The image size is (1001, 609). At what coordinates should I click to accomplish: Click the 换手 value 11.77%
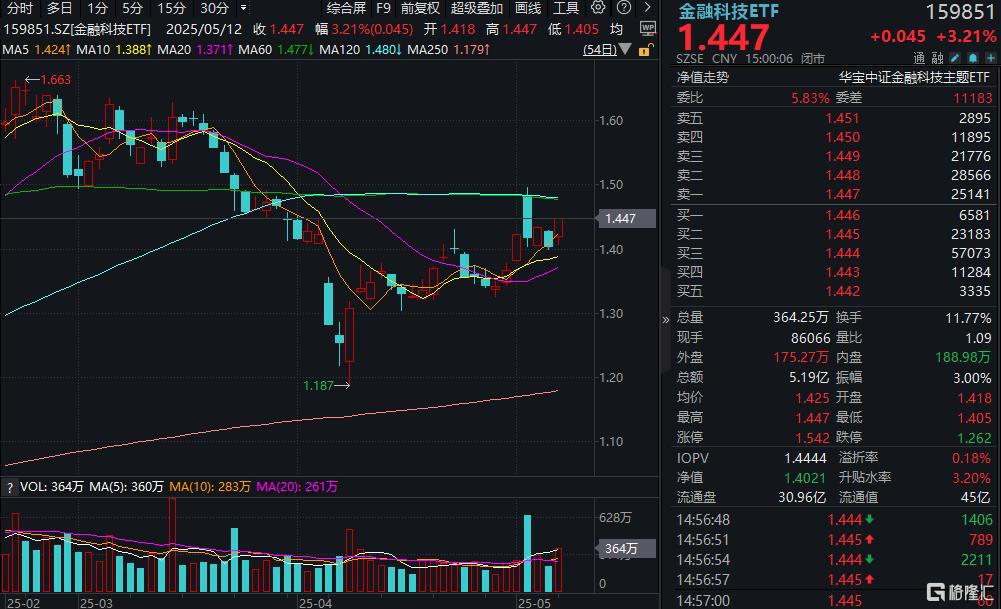pyautogui.click(x=968, y=318)
